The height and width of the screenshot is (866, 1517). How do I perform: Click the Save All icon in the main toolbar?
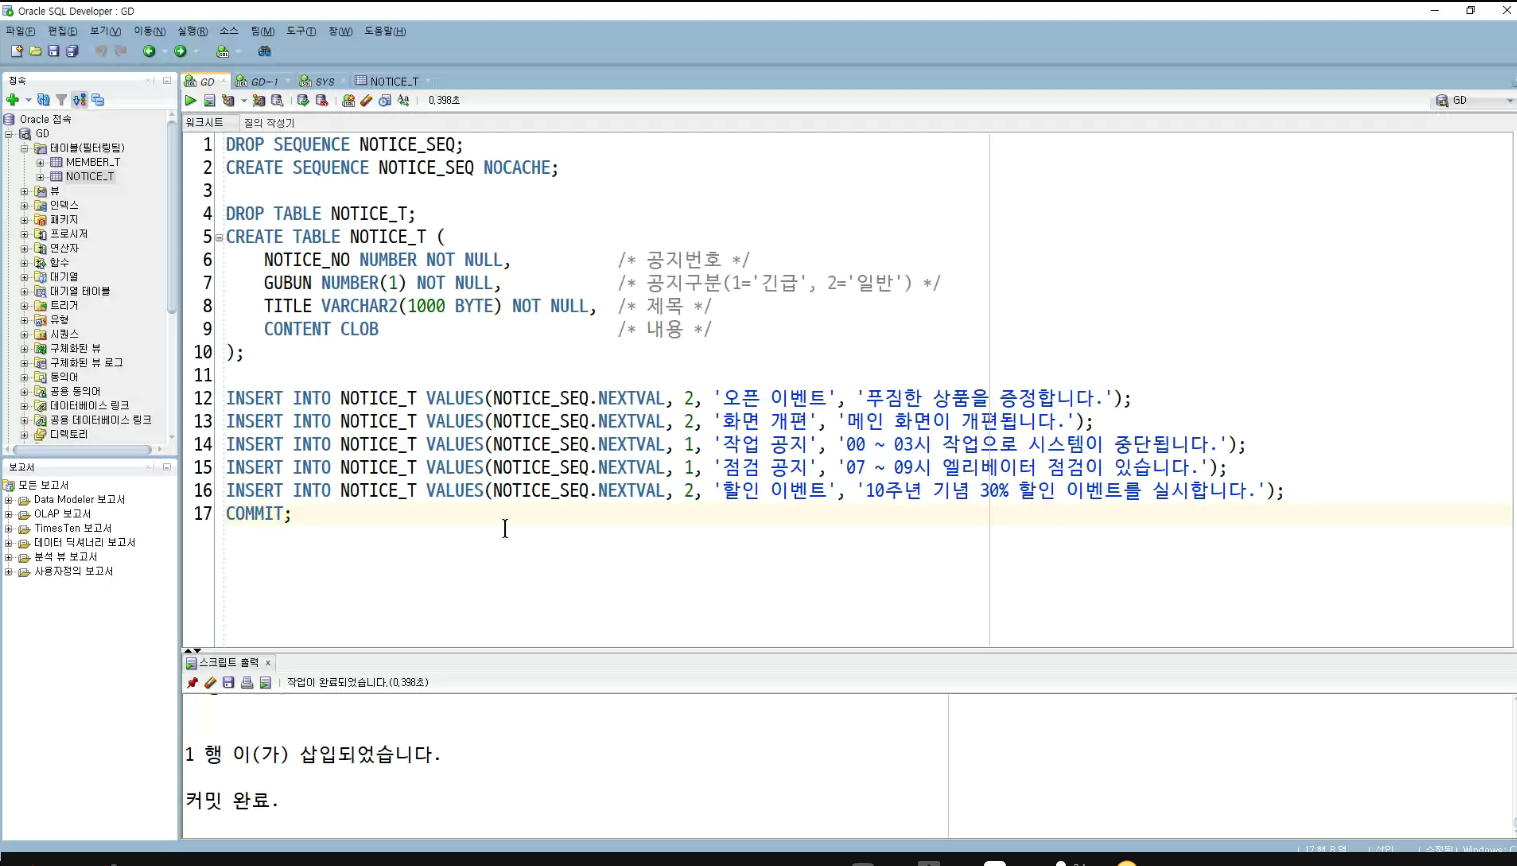coord(72,51)
